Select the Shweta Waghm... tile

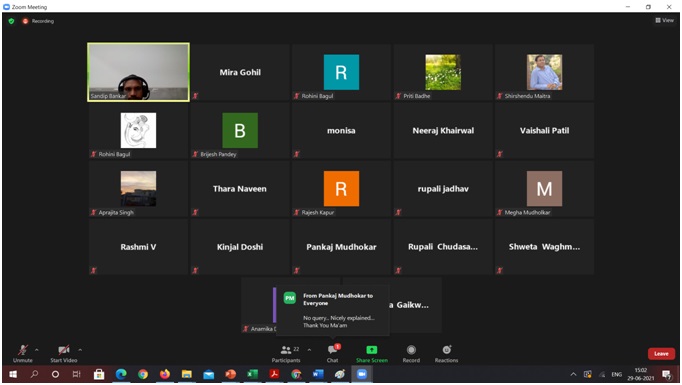click(545, 247)
